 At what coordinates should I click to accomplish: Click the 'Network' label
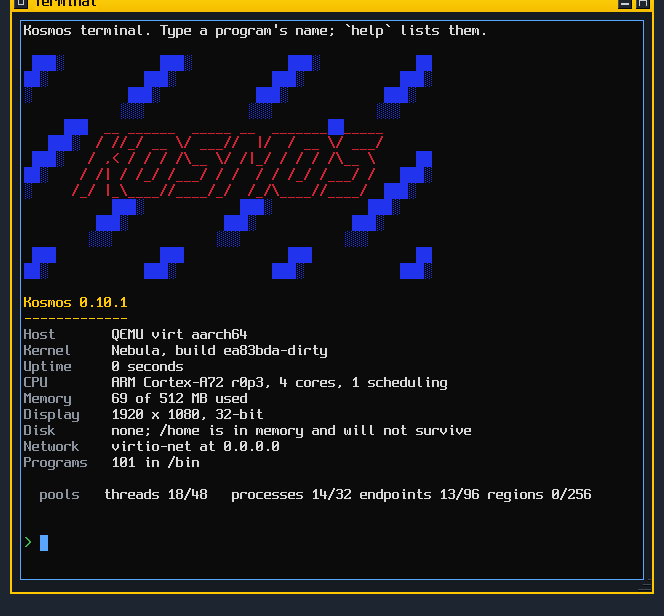tap(51, 447)
